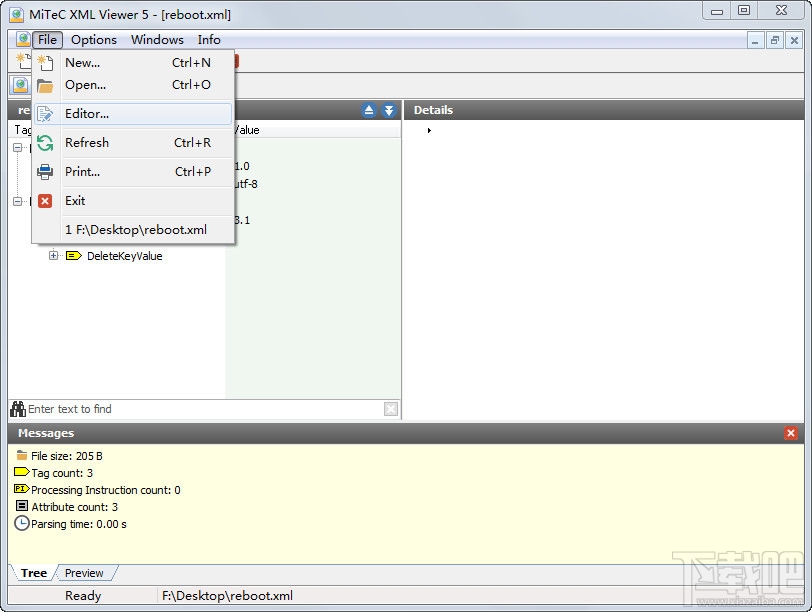Expand the DeleteKeyValue tree node

53,256
